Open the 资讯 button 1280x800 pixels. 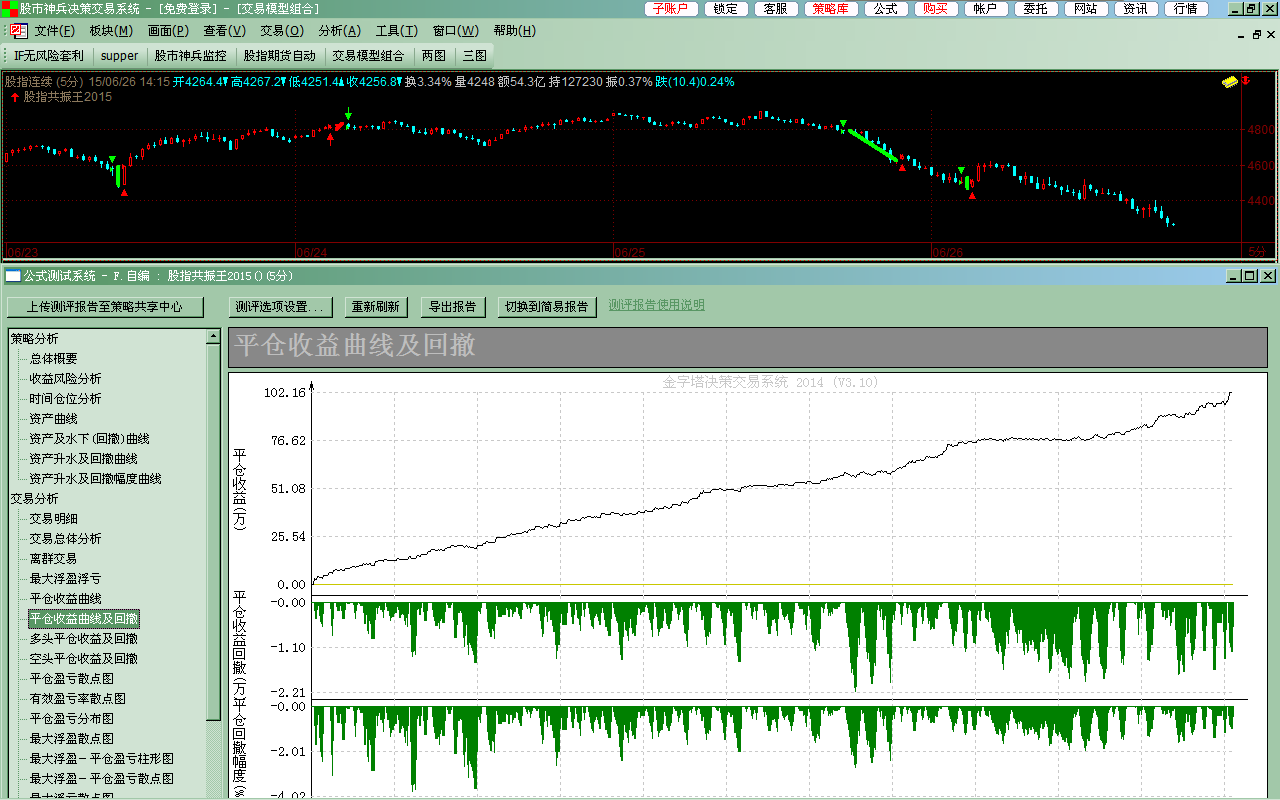pos(1135,9)
